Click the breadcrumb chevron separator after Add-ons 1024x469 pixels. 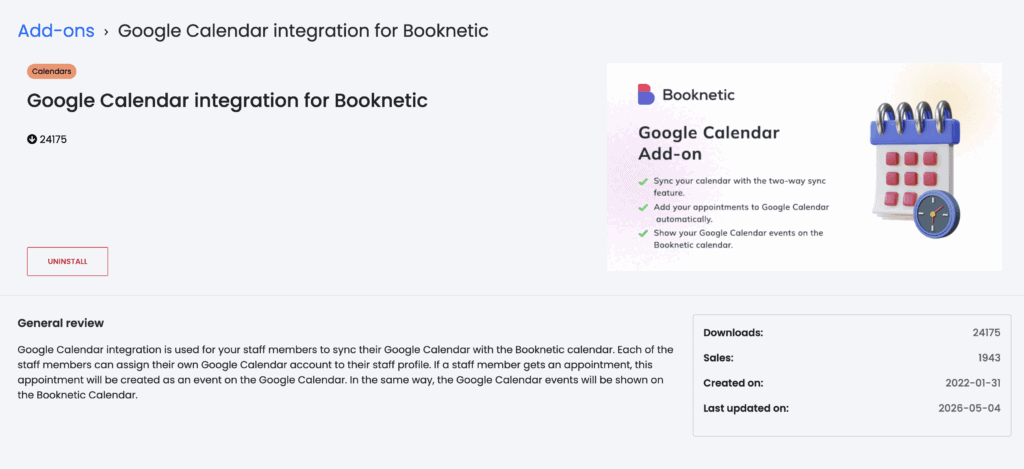coord(106,31)
